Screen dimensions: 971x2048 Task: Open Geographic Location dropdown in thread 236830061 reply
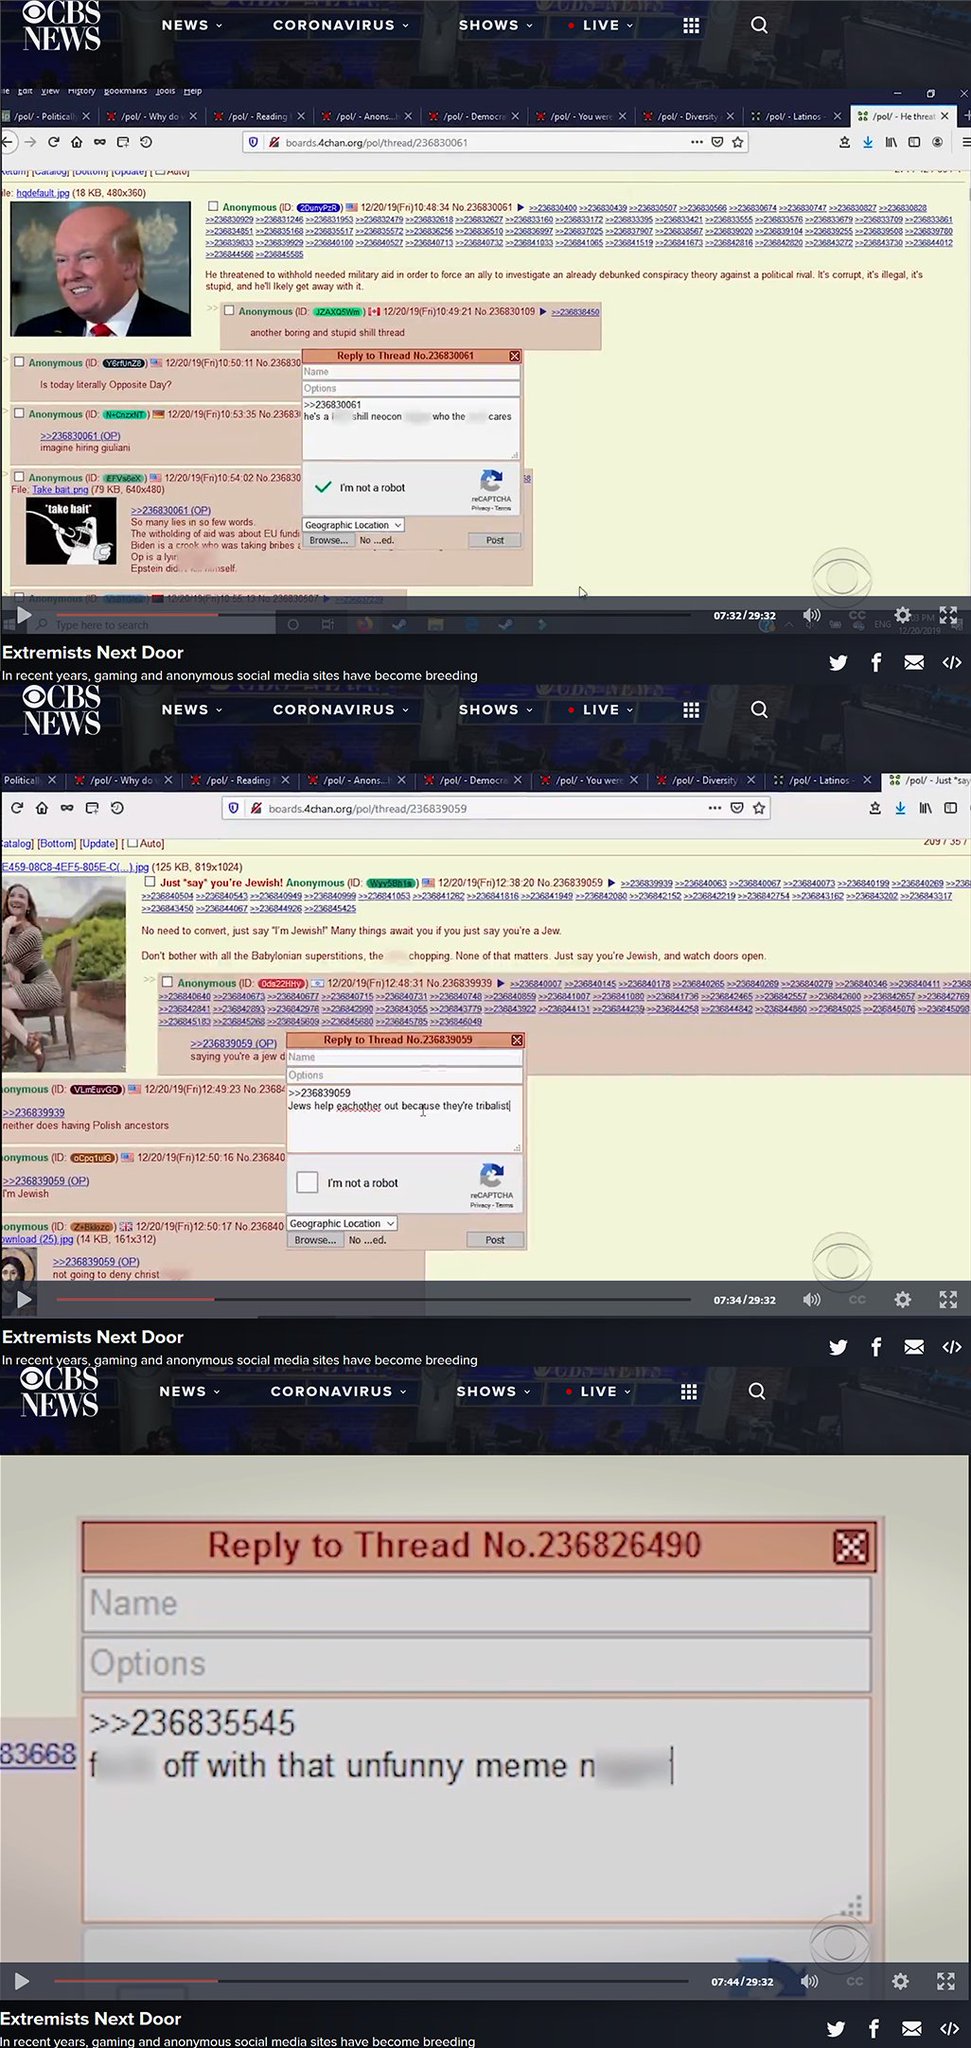click(353, 525)
